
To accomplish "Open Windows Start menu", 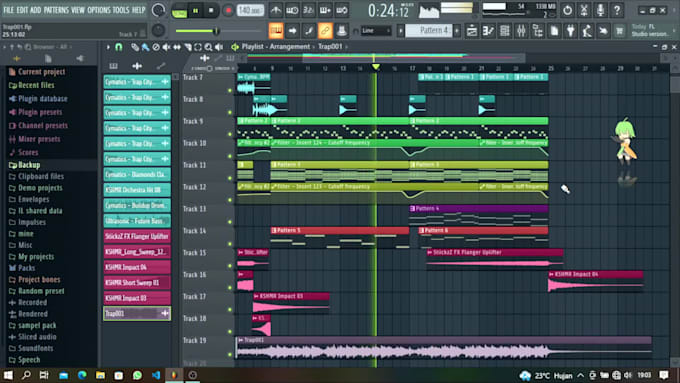I will click(8, 375).
